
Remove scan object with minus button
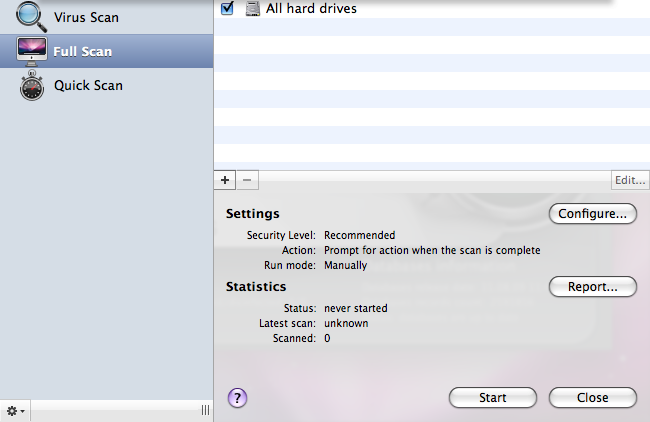point(247,180)
